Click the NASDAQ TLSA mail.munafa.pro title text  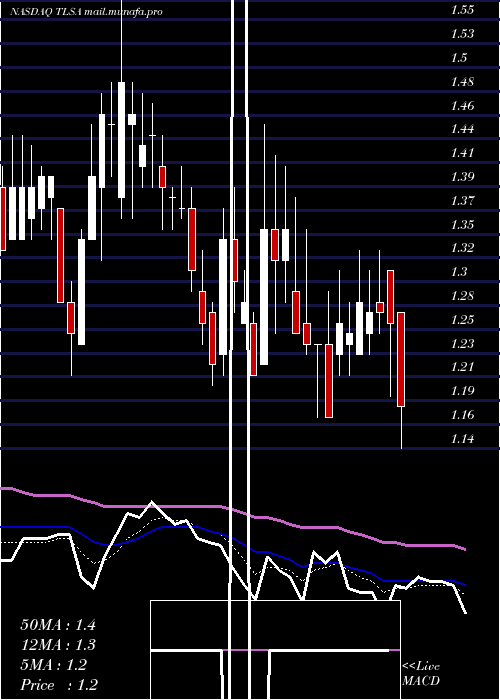(x=86, y=12)
